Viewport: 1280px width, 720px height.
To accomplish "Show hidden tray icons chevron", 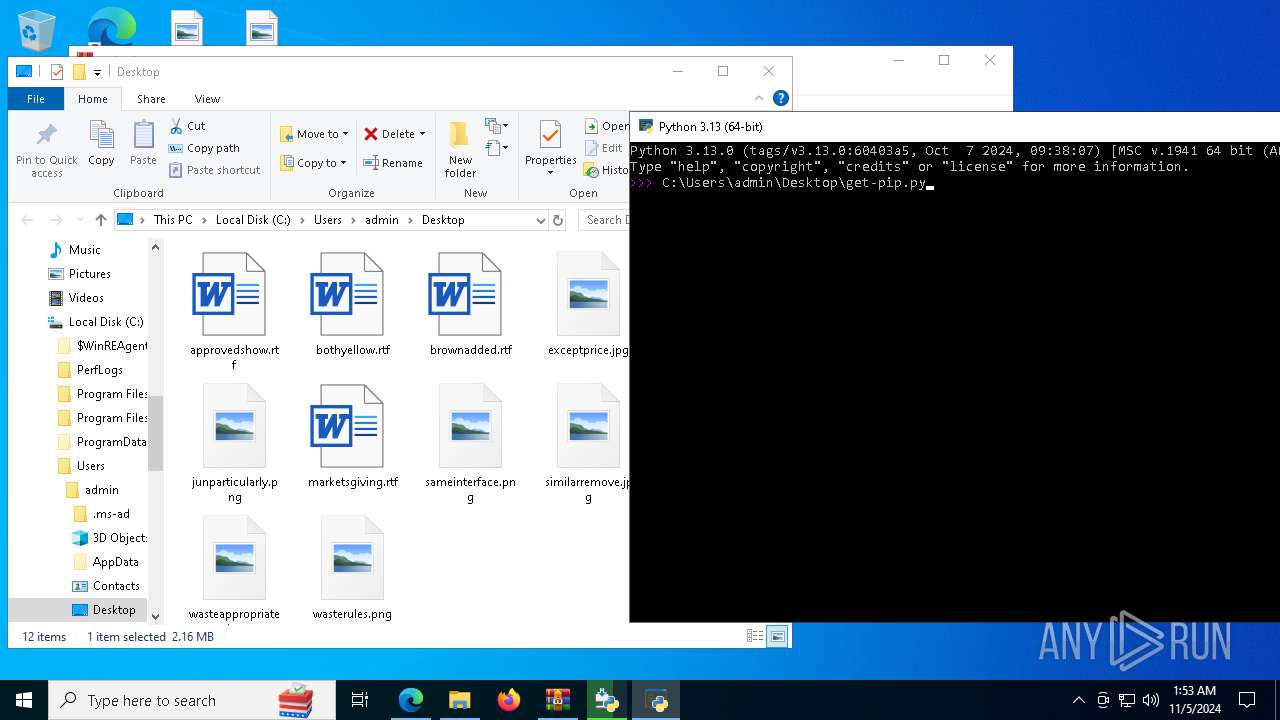I will pyautogui.click(x=1078, y=700).
